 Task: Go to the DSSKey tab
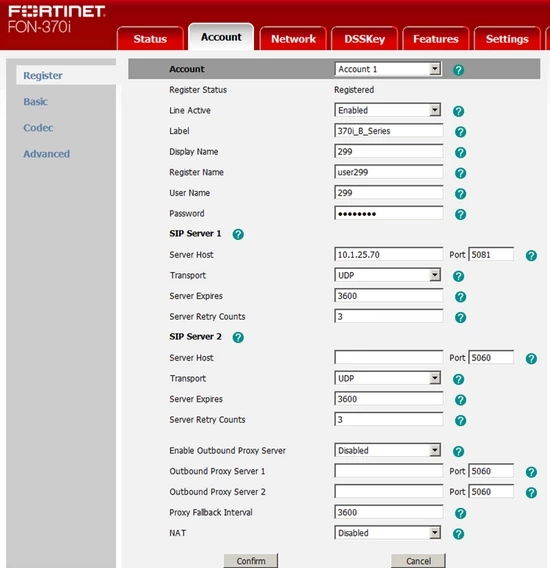(x=364, y=39)
